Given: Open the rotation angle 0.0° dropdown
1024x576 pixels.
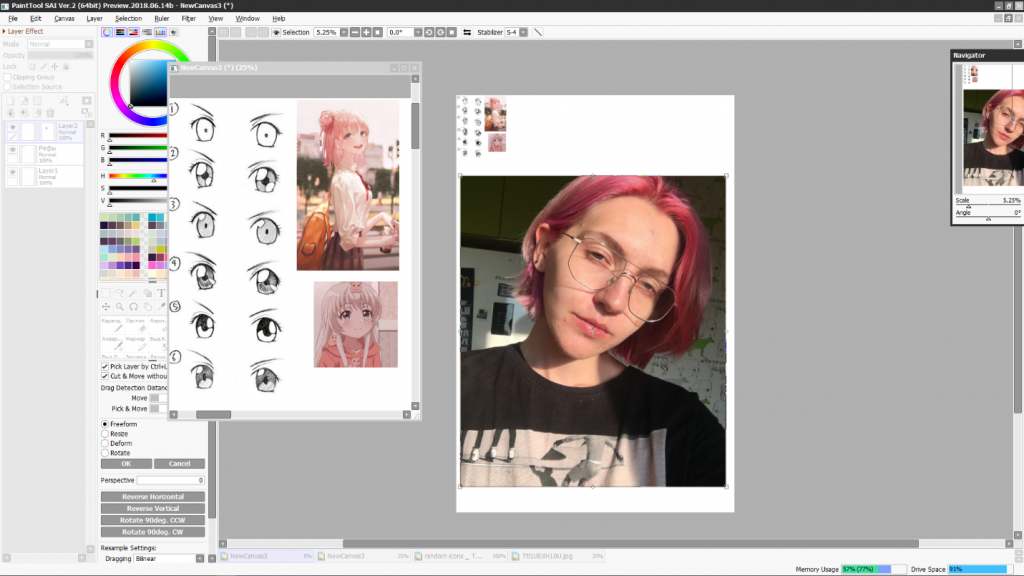Looking at the screenshot, I should click(x=418, y=32).
